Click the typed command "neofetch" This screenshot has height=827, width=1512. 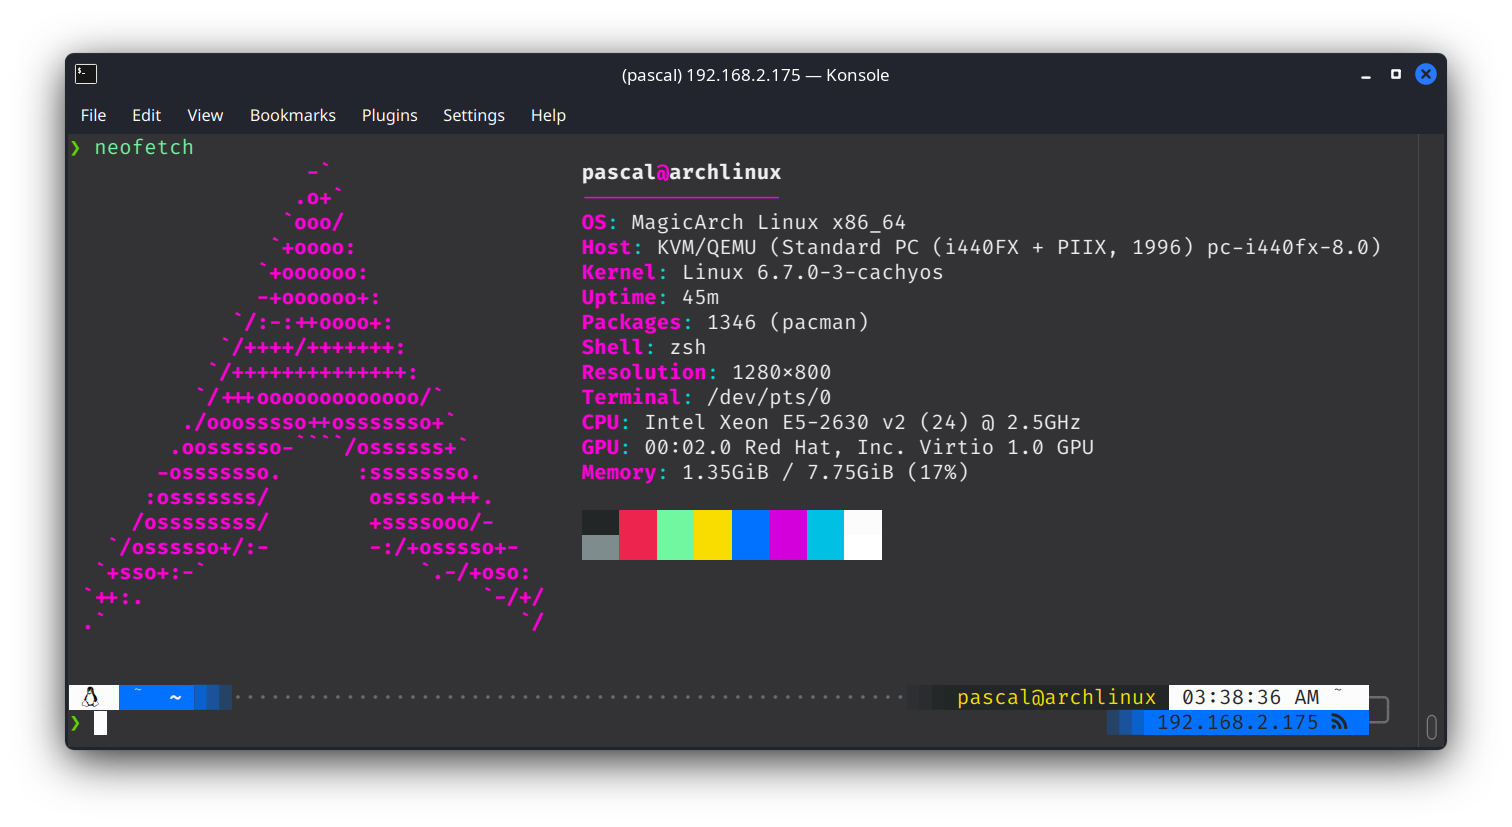[x=144, y=147]
